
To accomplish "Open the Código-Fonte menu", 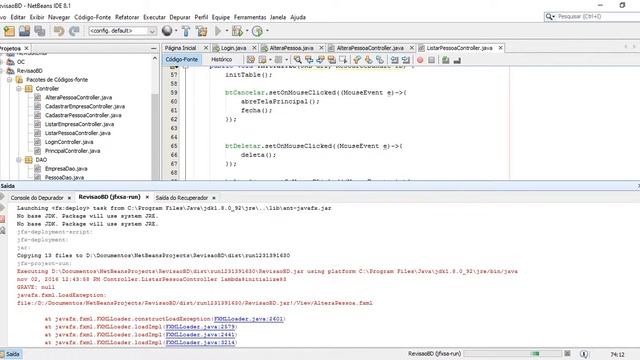I will point(93,17).
